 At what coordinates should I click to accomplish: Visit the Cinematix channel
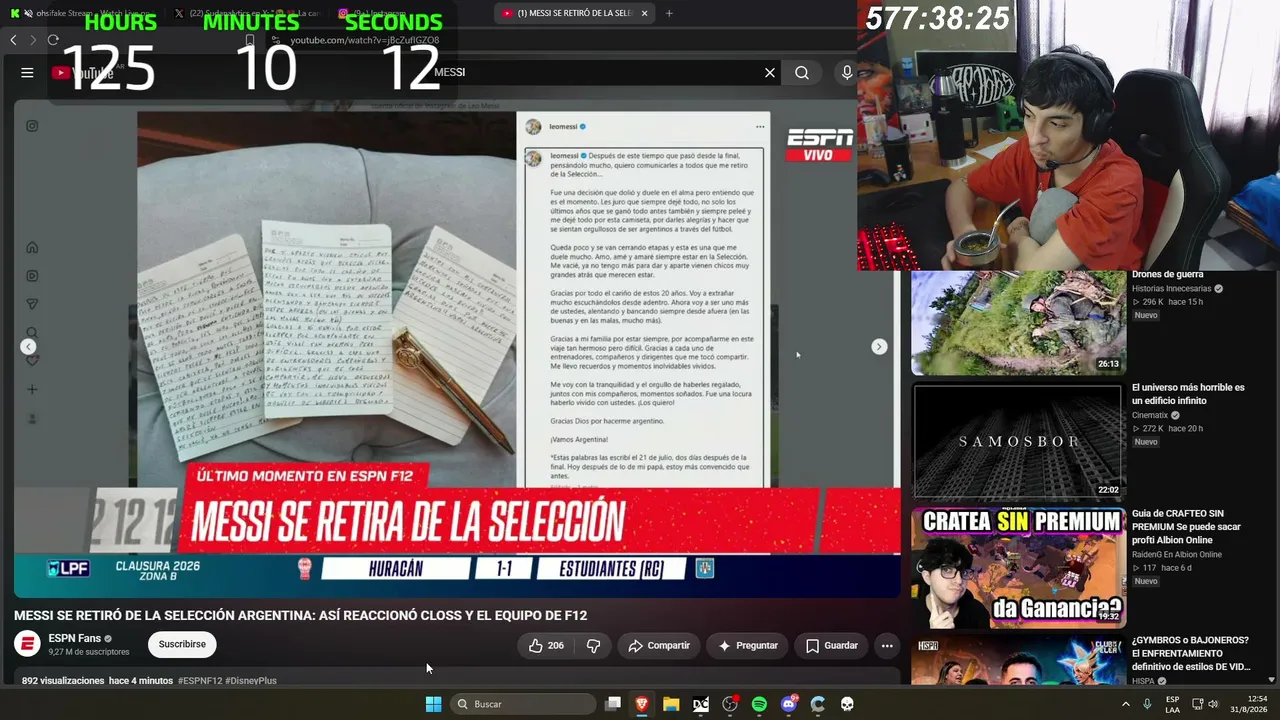[x=1150, y=415]
